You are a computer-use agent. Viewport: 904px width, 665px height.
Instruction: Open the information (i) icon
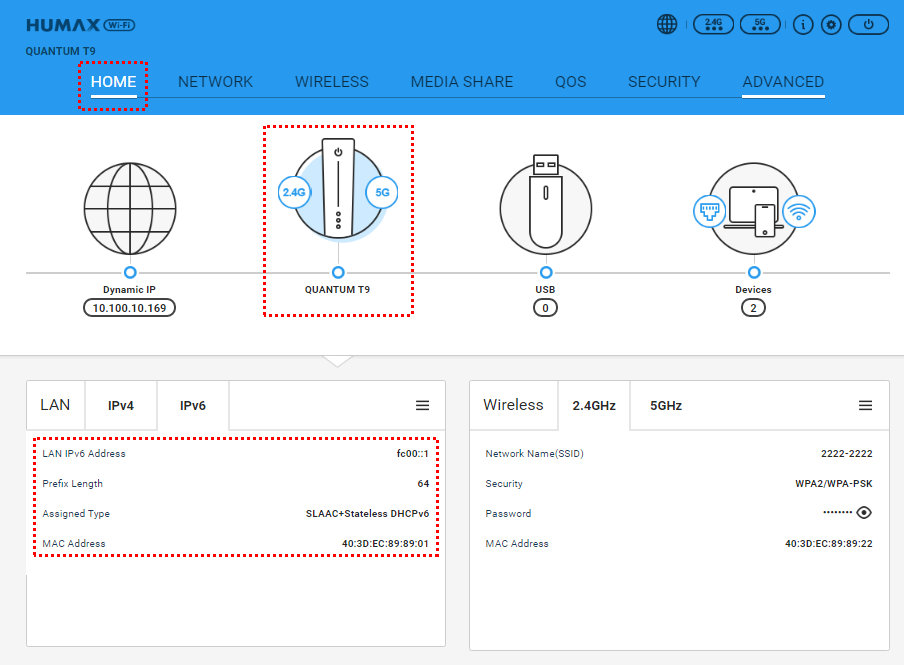[803, 24]
